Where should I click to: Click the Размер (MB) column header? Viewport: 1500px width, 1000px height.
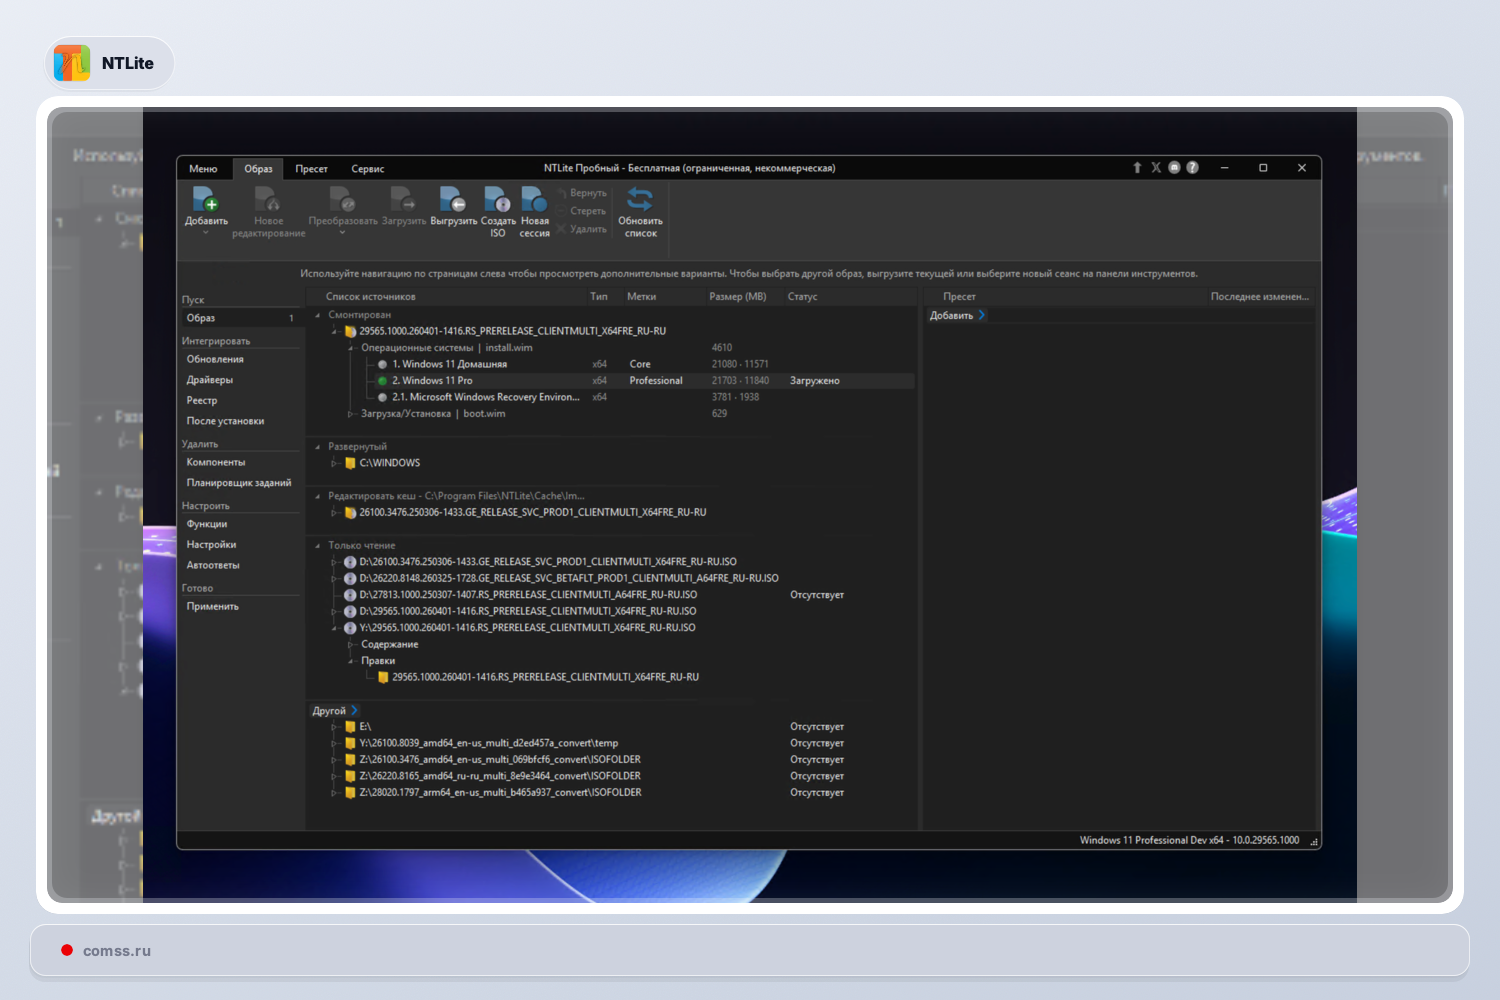coord(737,297)
